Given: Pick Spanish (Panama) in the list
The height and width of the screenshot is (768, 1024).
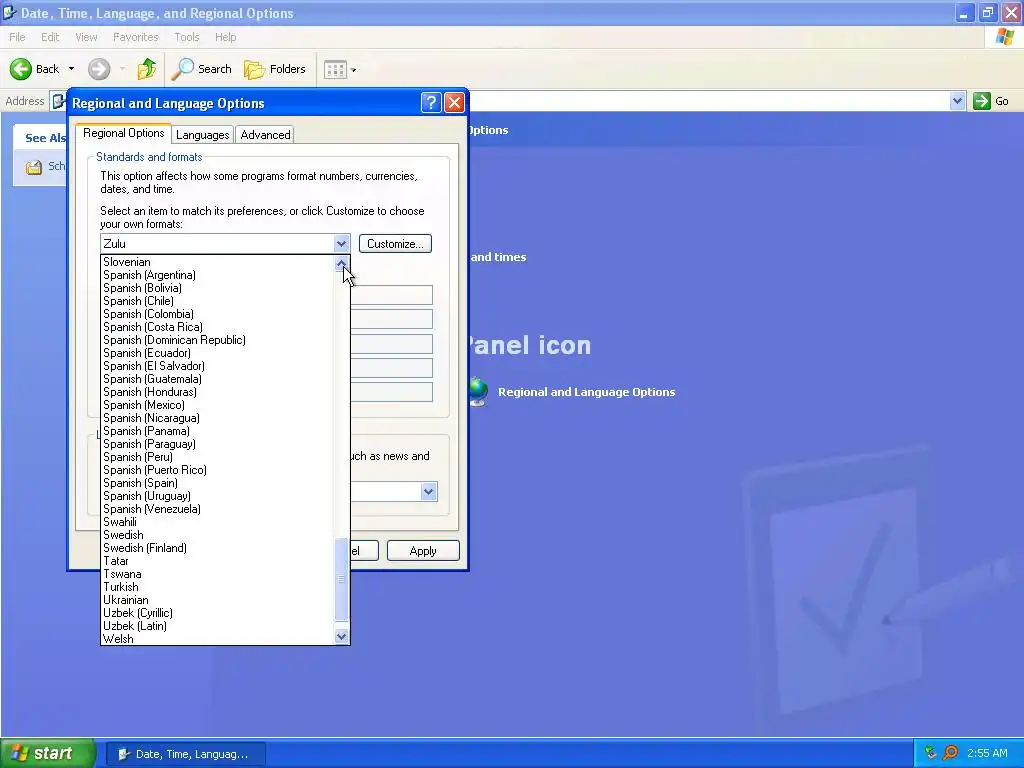Looking at the screenshot, I should coord(217,431).
